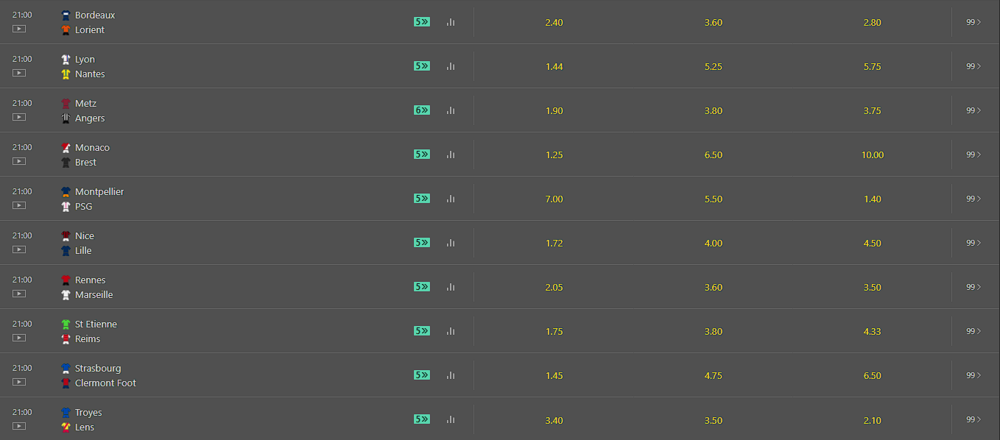Screen dimensions: 1000x440
Task: Open video stream icon for Nice vs Lille
Action: click(x=19, y=249)
